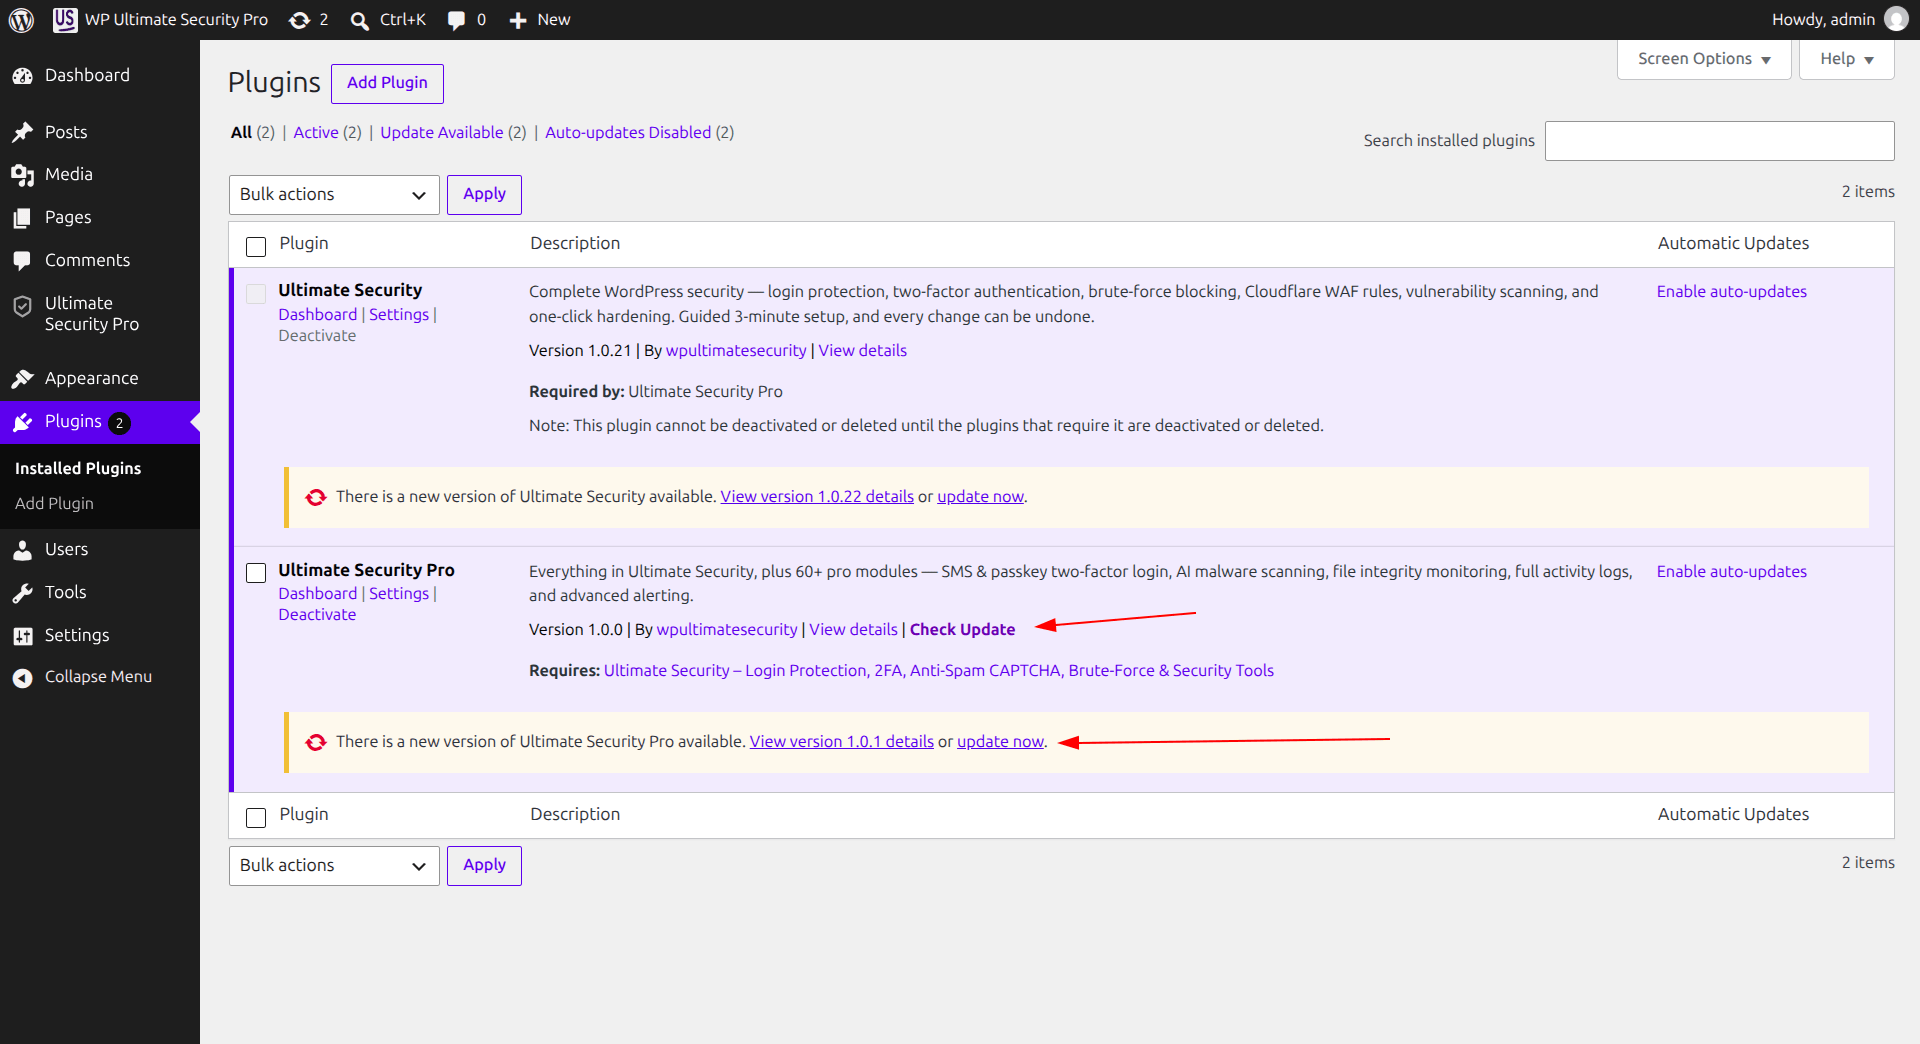This screenshot has height=1044, width=1920.
Task: View details of Ultimate Security plugin
Action: tap(862, 350)
